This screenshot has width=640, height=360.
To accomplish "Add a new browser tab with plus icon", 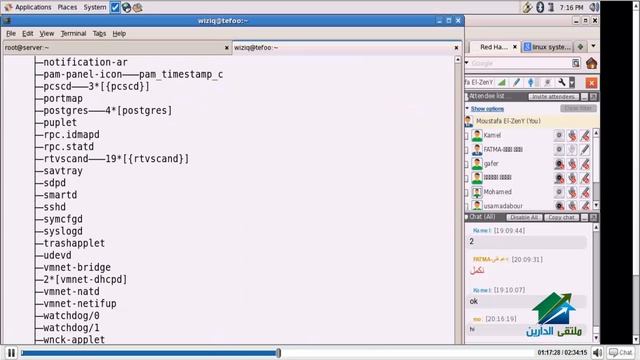I will click(580, 47).
